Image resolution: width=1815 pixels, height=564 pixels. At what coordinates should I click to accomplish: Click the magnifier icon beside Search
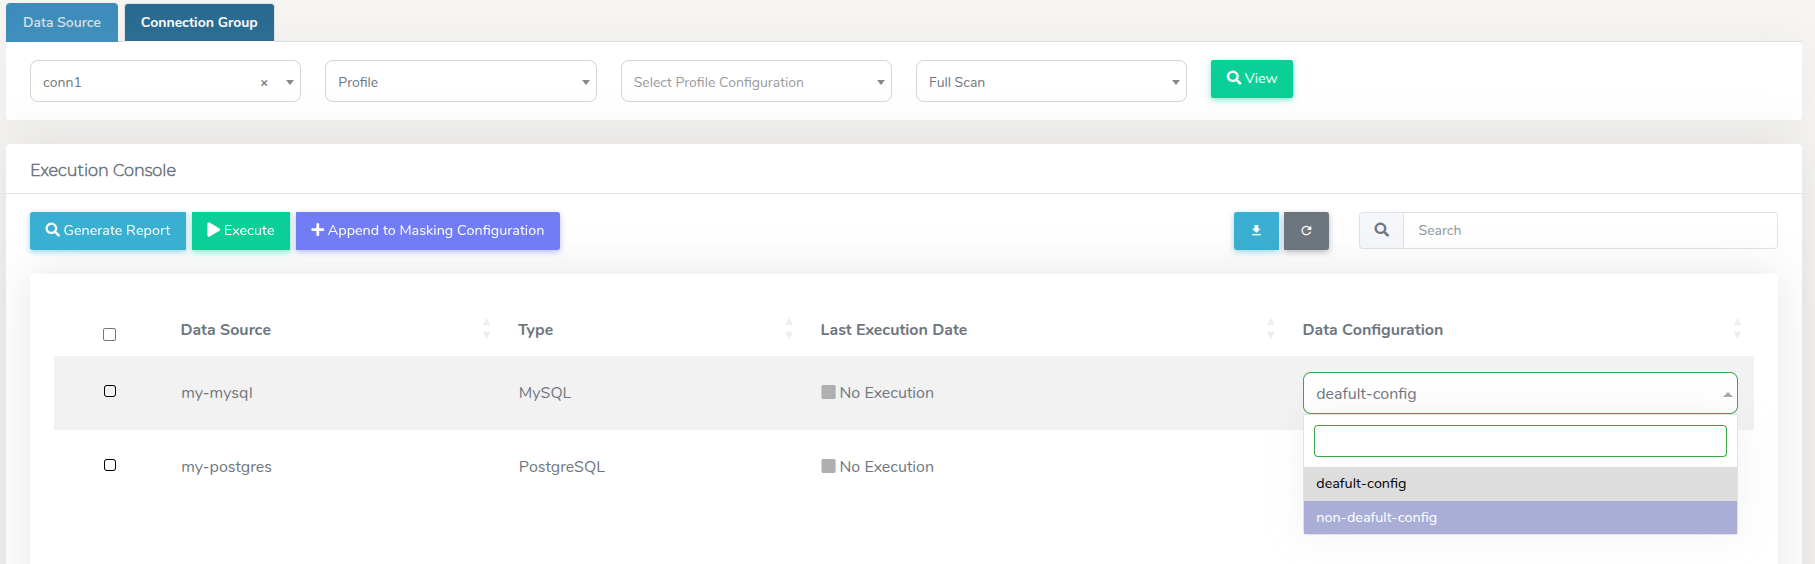coord(1381,230)
